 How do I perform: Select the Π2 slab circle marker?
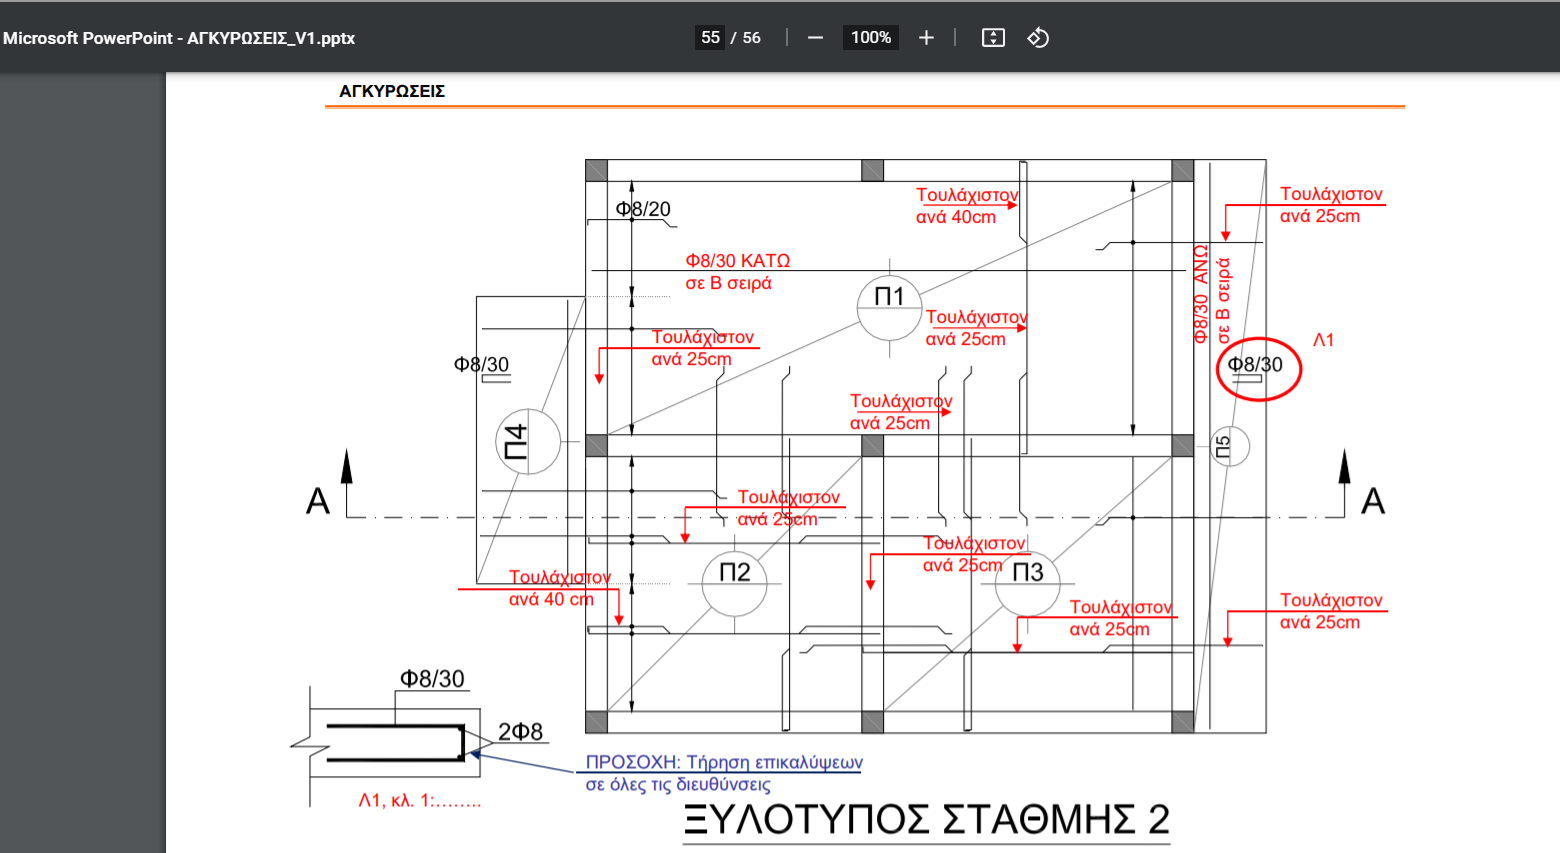[734, 573]
